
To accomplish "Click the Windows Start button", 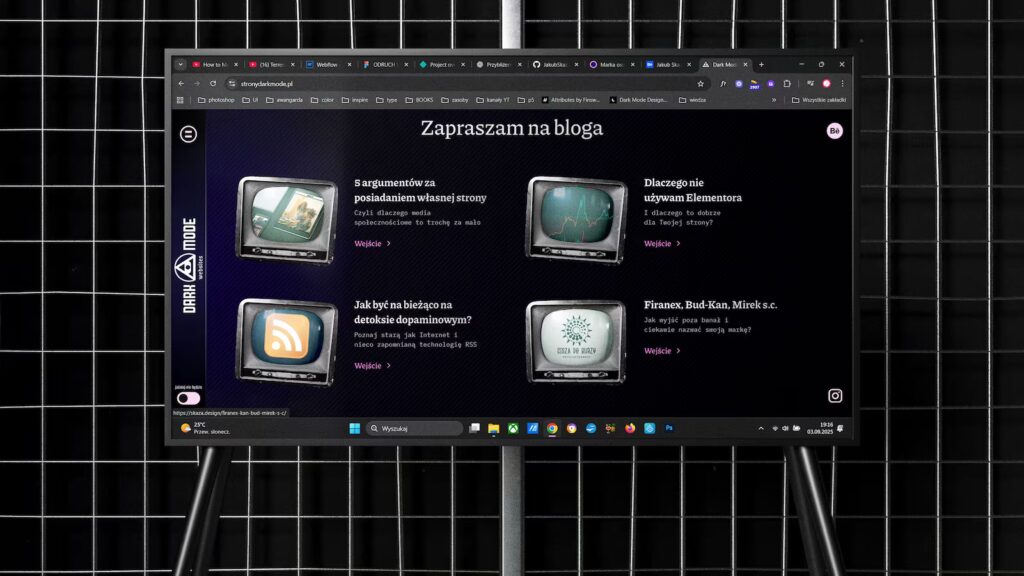I will click(x=354, y=428).
